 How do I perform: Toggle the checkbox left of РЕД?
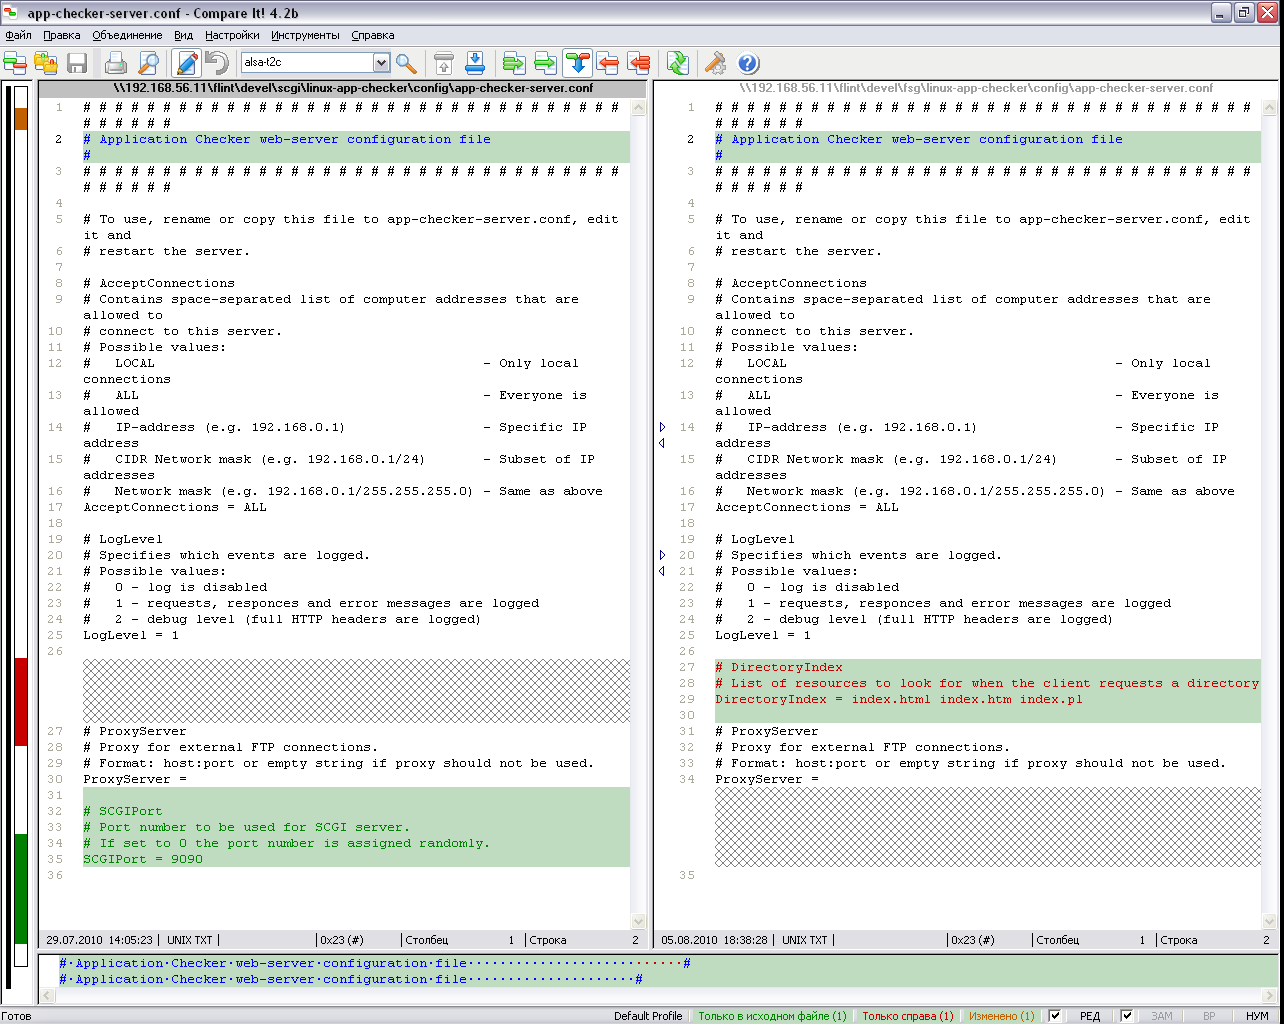click(x=1055, y=1016)
